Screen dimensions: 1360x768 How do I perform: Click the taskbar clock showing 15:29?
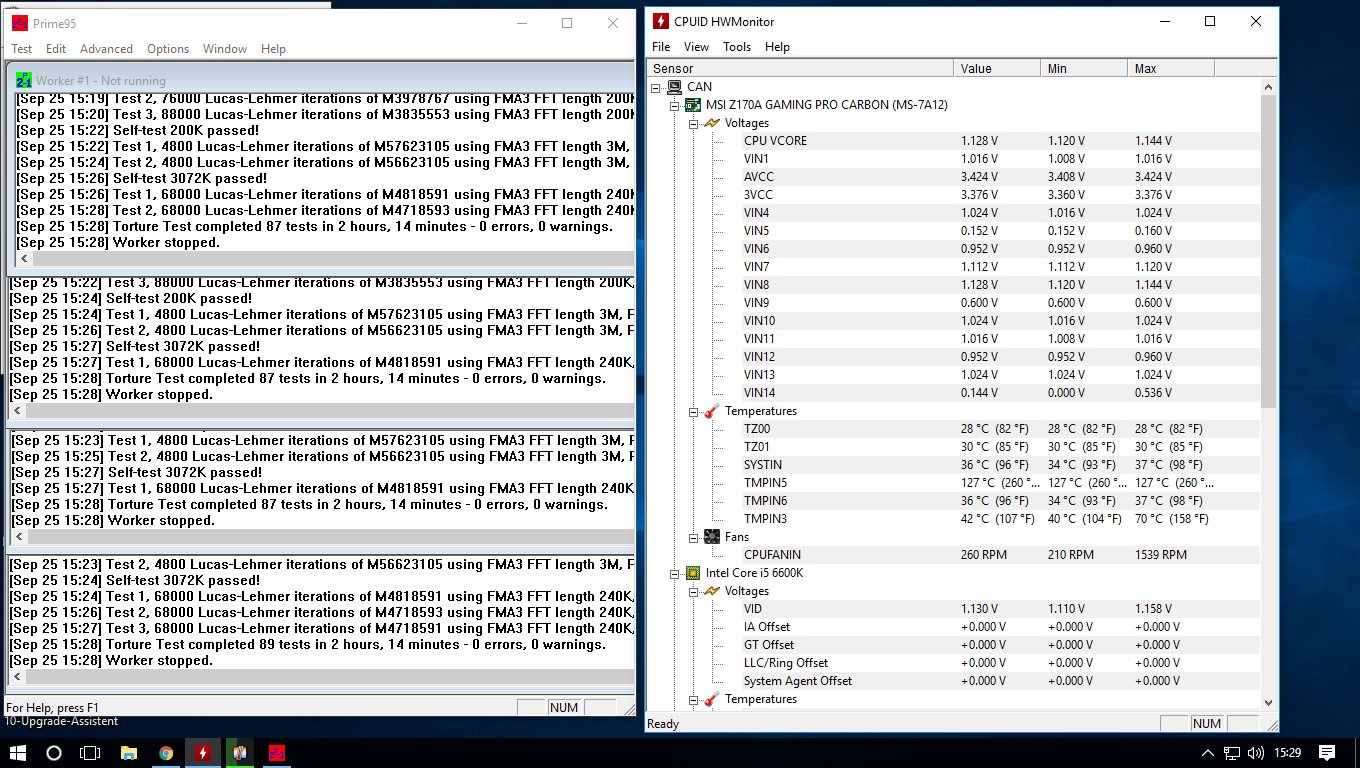click(x=1287, y=752)
